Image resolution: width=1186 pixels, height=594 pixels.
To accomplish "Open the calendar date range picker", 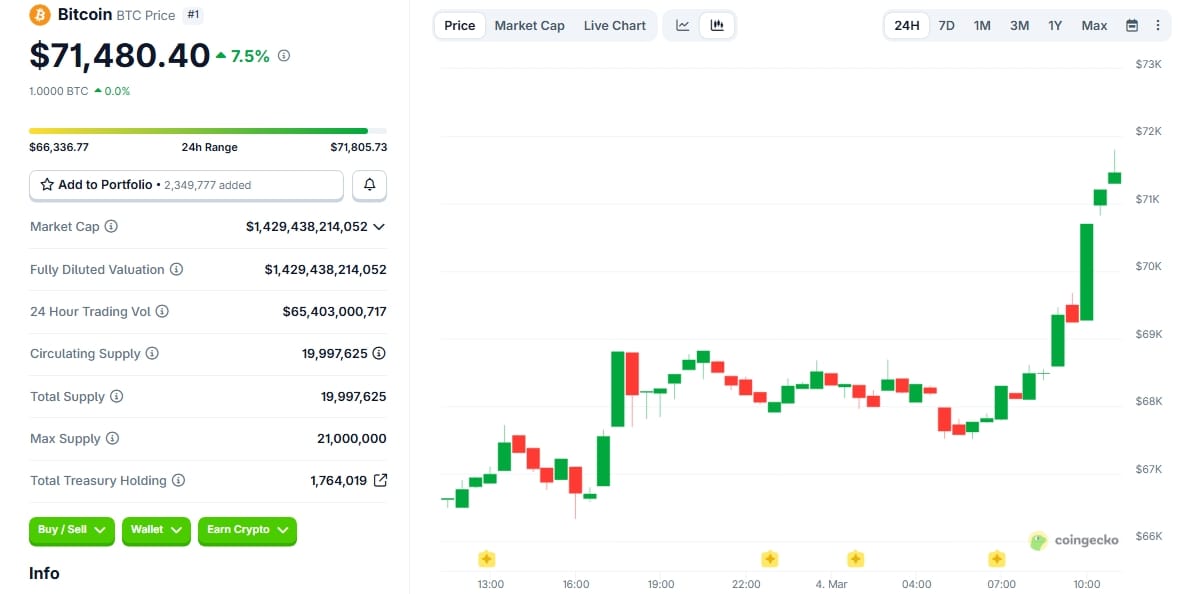I will [1132, 25].
